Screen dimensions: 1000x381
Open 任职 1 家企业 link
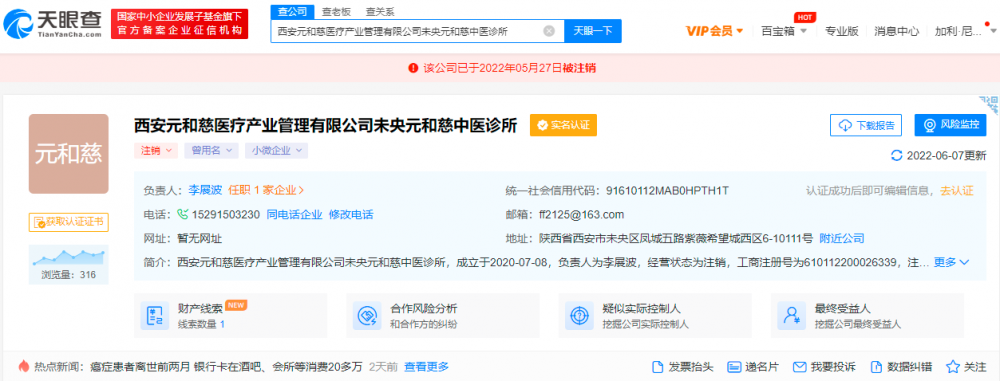(266, 190)
